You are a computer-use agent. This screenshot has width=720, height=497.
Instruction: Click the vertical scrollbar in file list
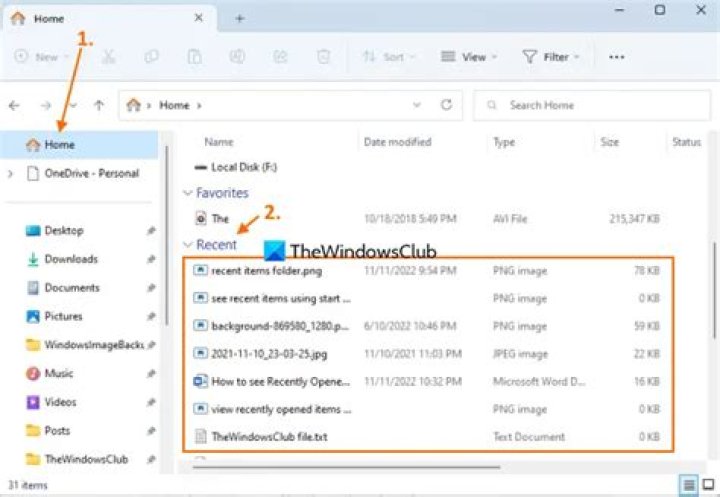[x=714, y=290]
